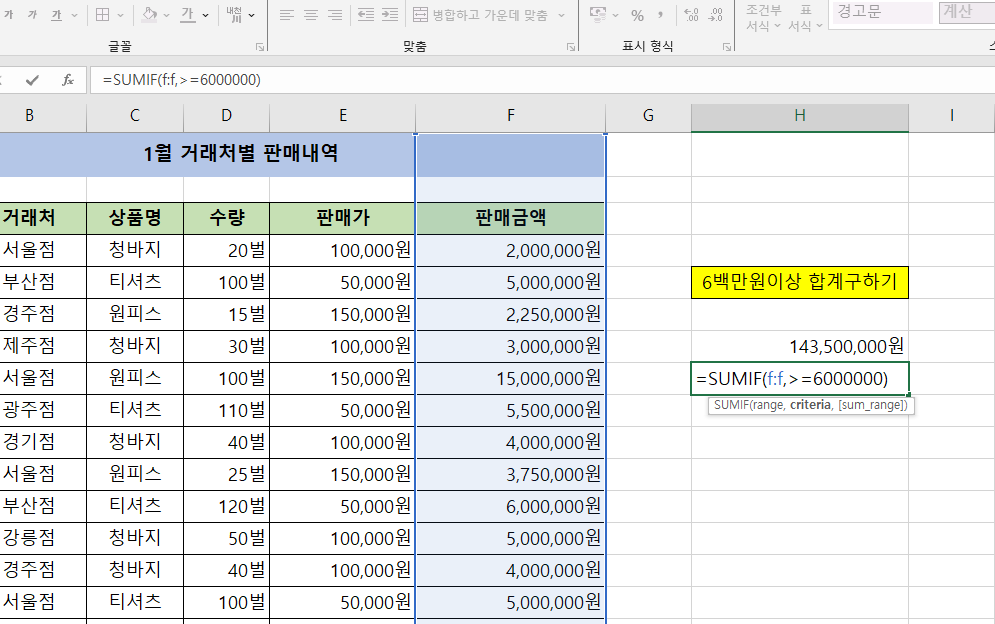Click criteria in the SUMIF tooltip

point(810,405)
